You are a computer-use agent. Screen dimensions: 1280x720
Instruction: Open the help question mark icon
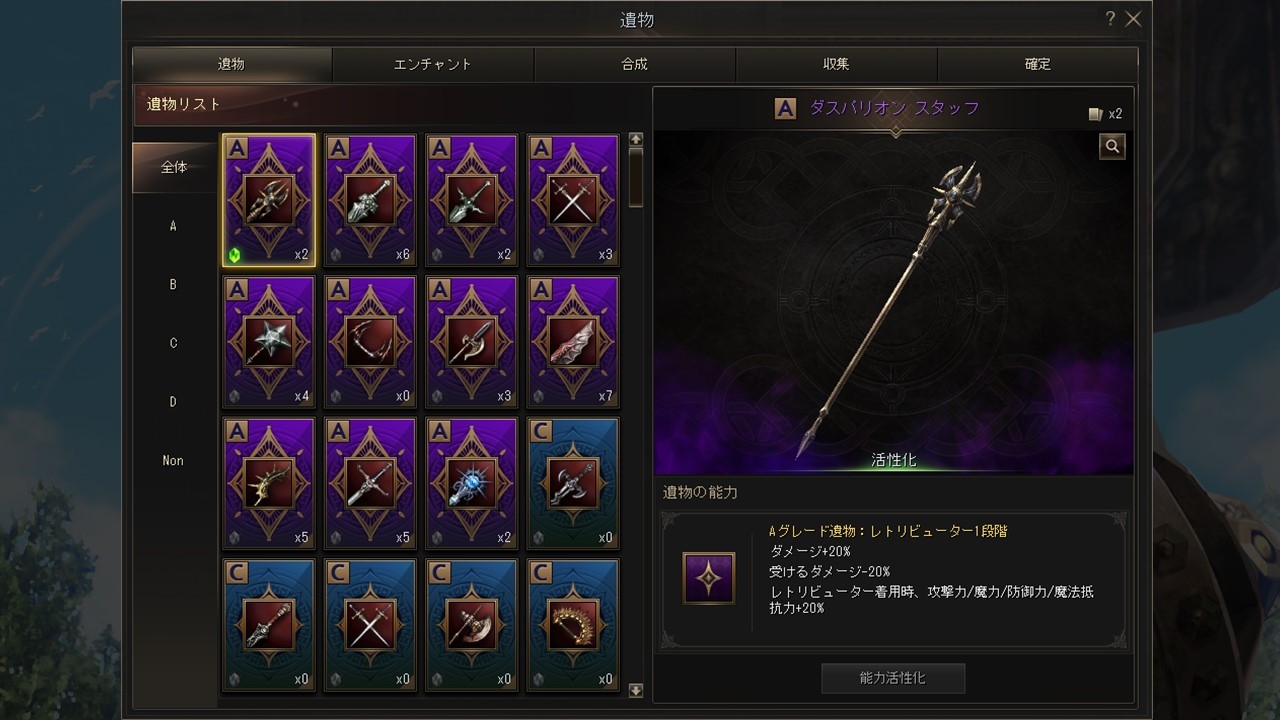(1110, 19)
